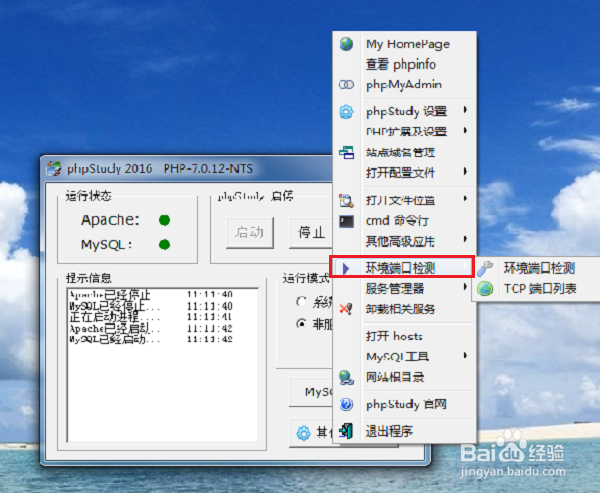Image resolution: width=600 pixels, height=493 pixels.
Task: Expand the 打开配置文件 submenu arrow
Action: (x=465, y=171)
